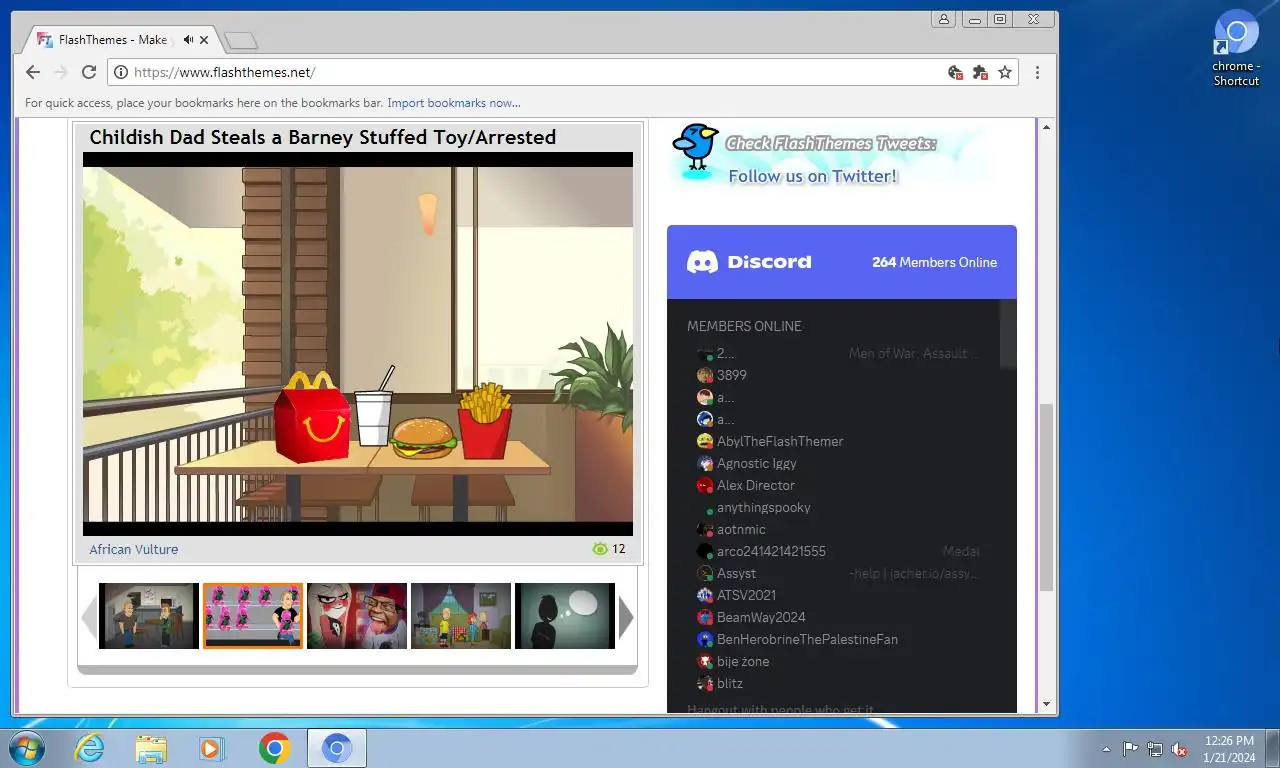Image resolution: width=1280 pixels, height=768 pixels.
Task: Click the avatar next to BeamWay2024
Action: pos(705,617)
